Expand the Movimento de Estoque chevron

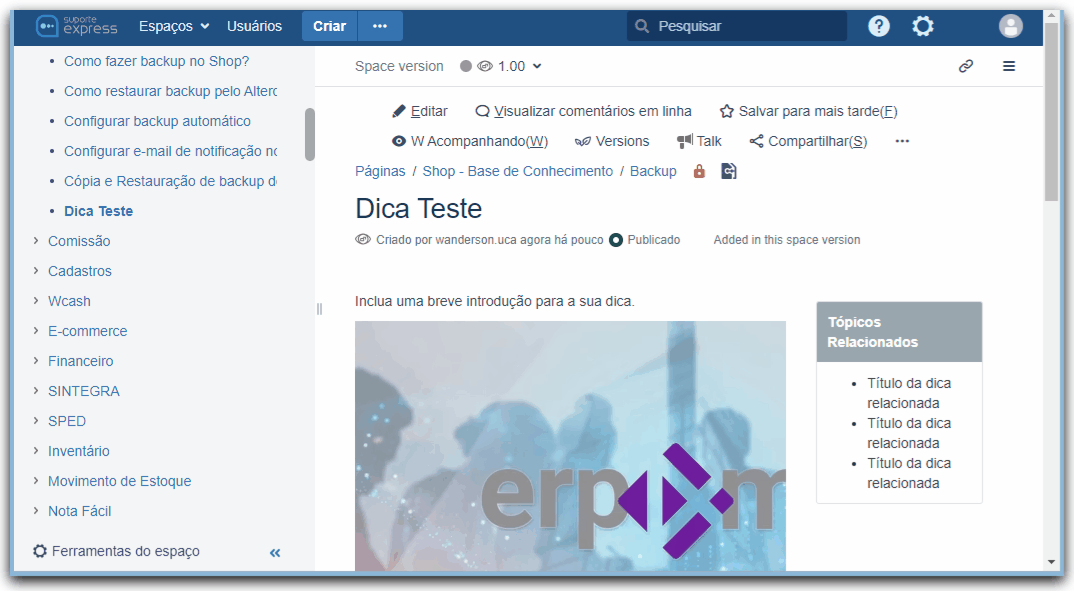point(36,481)
